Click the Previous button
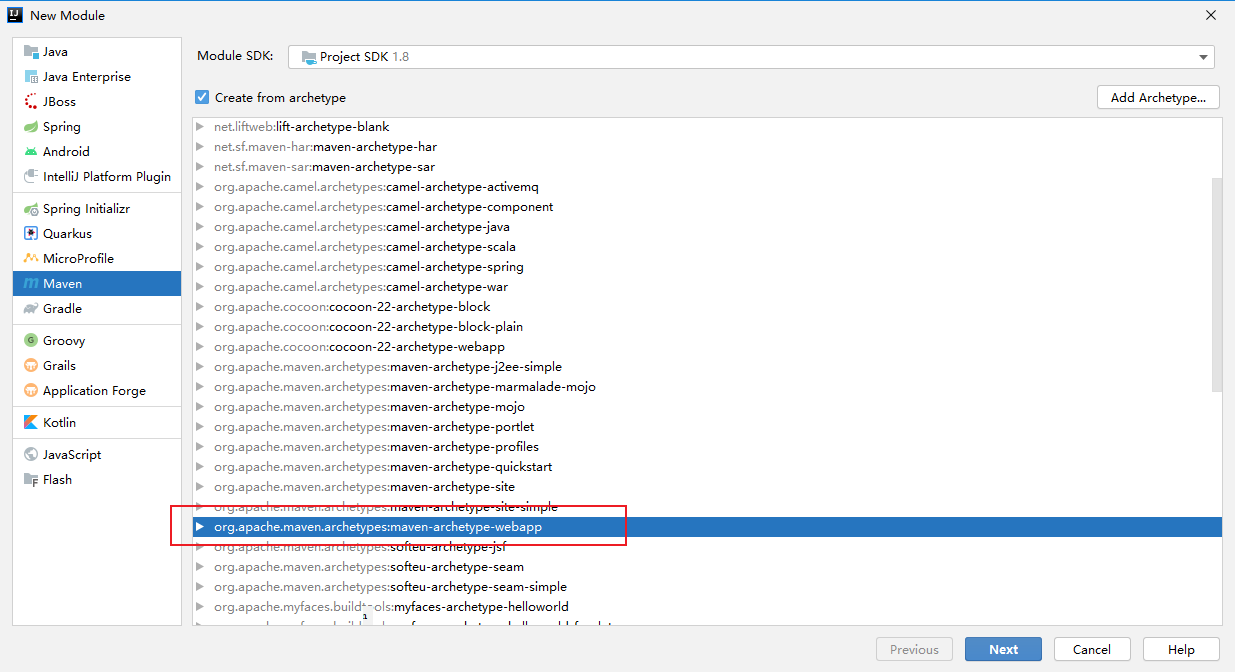Image resolution: width=1235 pixels, height=672 pixels. [x=914, y=649]
